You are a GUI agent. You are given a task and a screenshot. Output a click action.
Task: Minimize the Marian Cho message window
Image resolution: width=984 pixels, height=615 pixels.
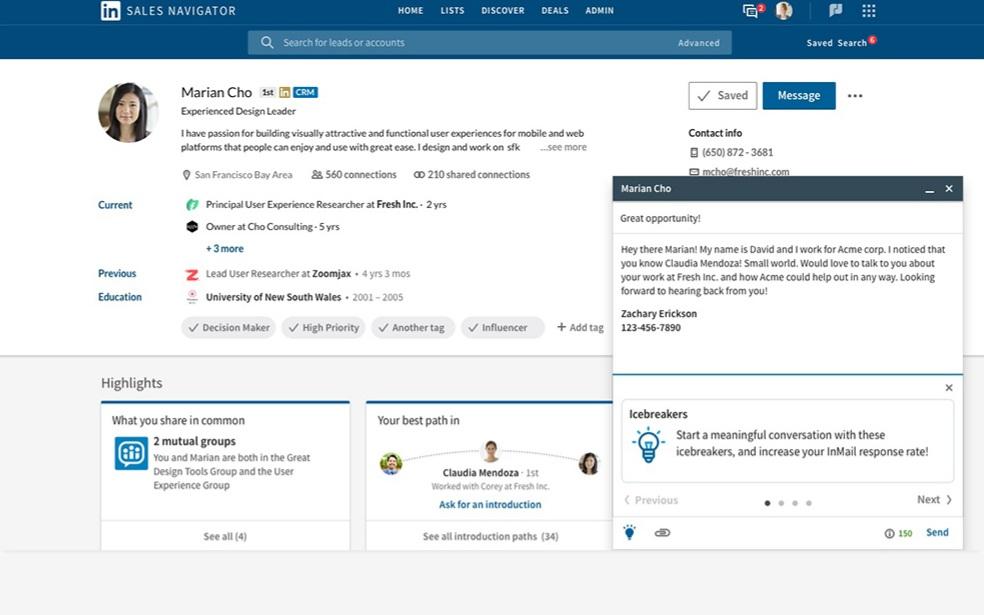pyautogui.click(x=929, y=189)
